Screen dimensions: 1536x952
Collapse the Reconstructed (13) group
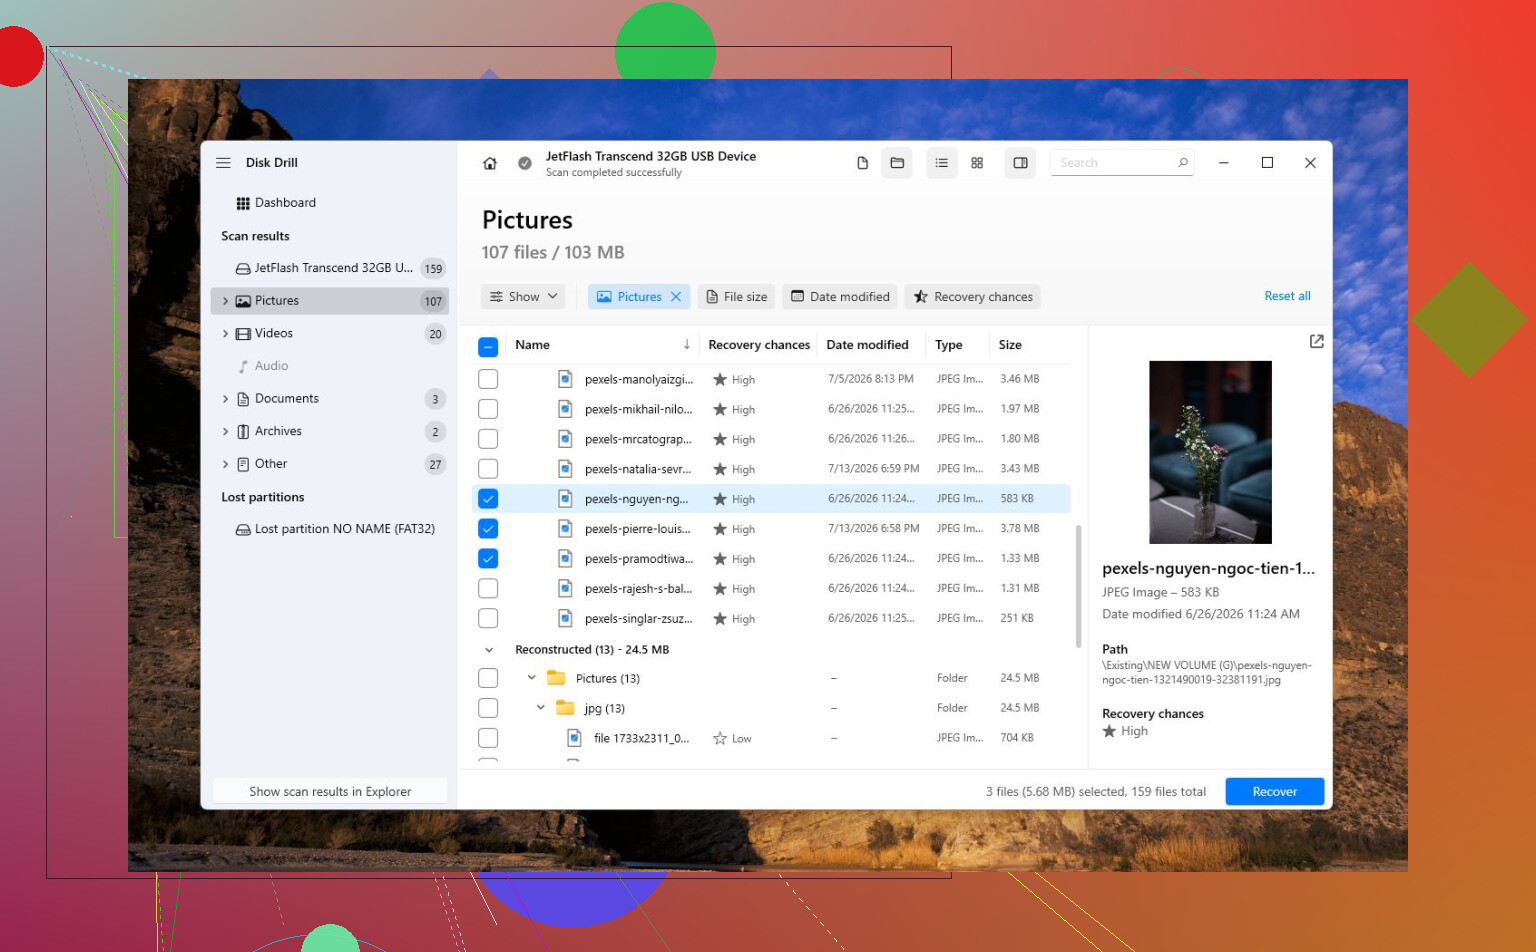(489, 650)
